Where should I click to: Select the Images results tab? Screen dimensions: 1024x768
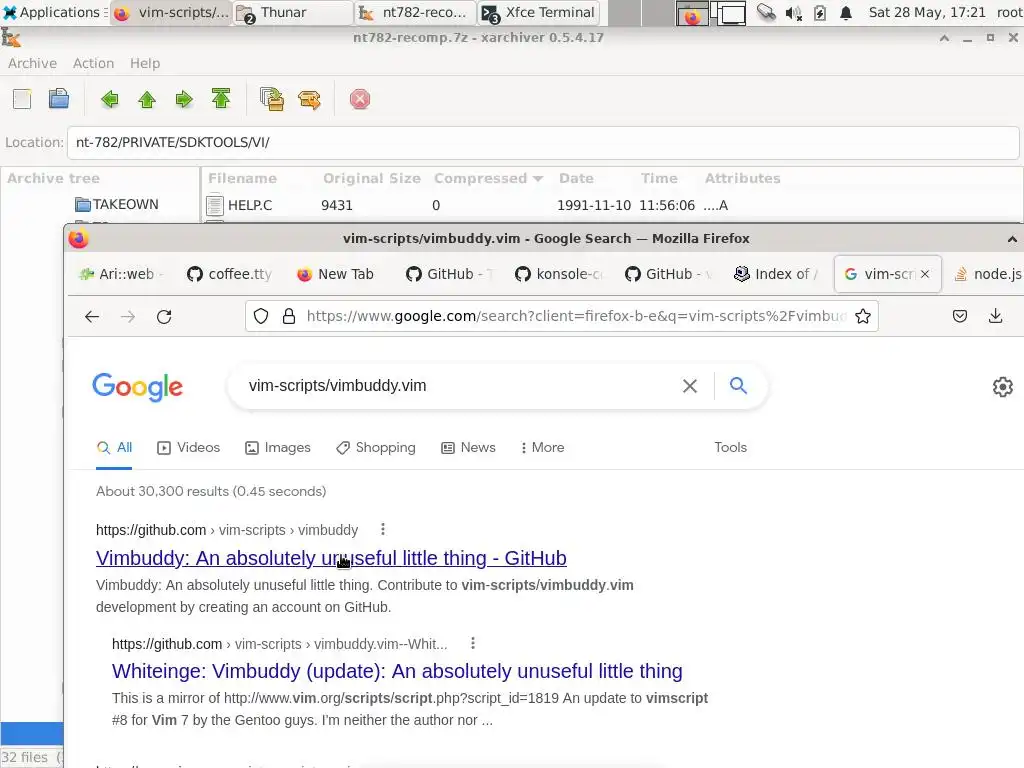pyautogui.click(x=278, y=448)
